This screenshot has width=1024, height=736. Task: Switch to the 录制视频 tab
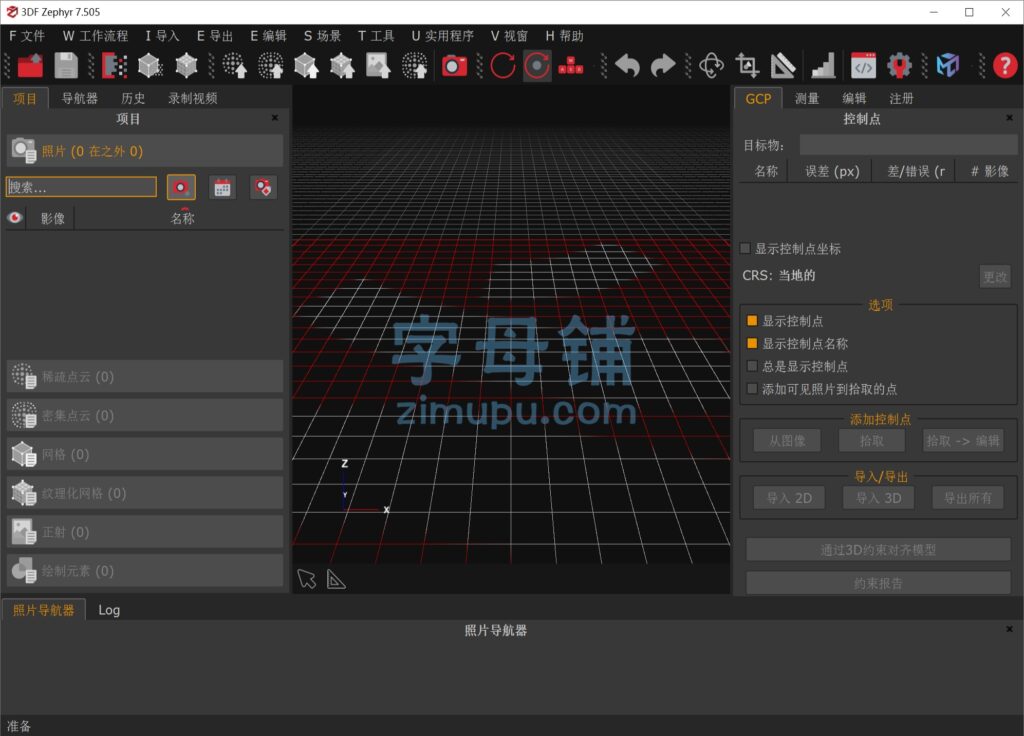pyautogui.click(x=193, y=98)
